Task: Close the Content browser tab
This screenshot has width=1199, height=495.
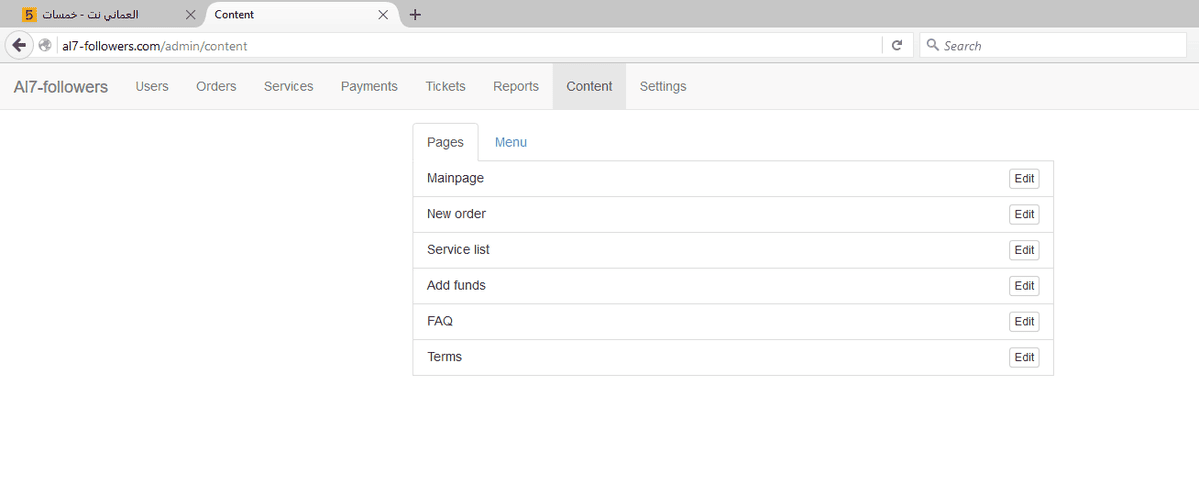Action: pyautogui.click(x=383, y=15)
